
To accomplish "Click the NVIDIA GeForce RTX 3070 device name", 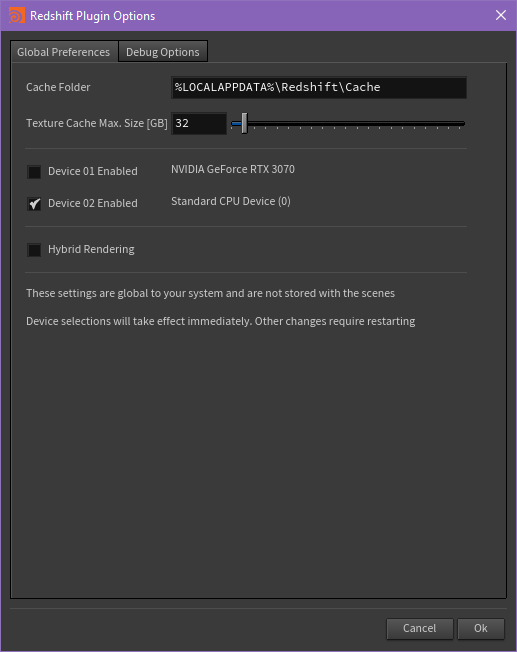I will coord(233,169).
